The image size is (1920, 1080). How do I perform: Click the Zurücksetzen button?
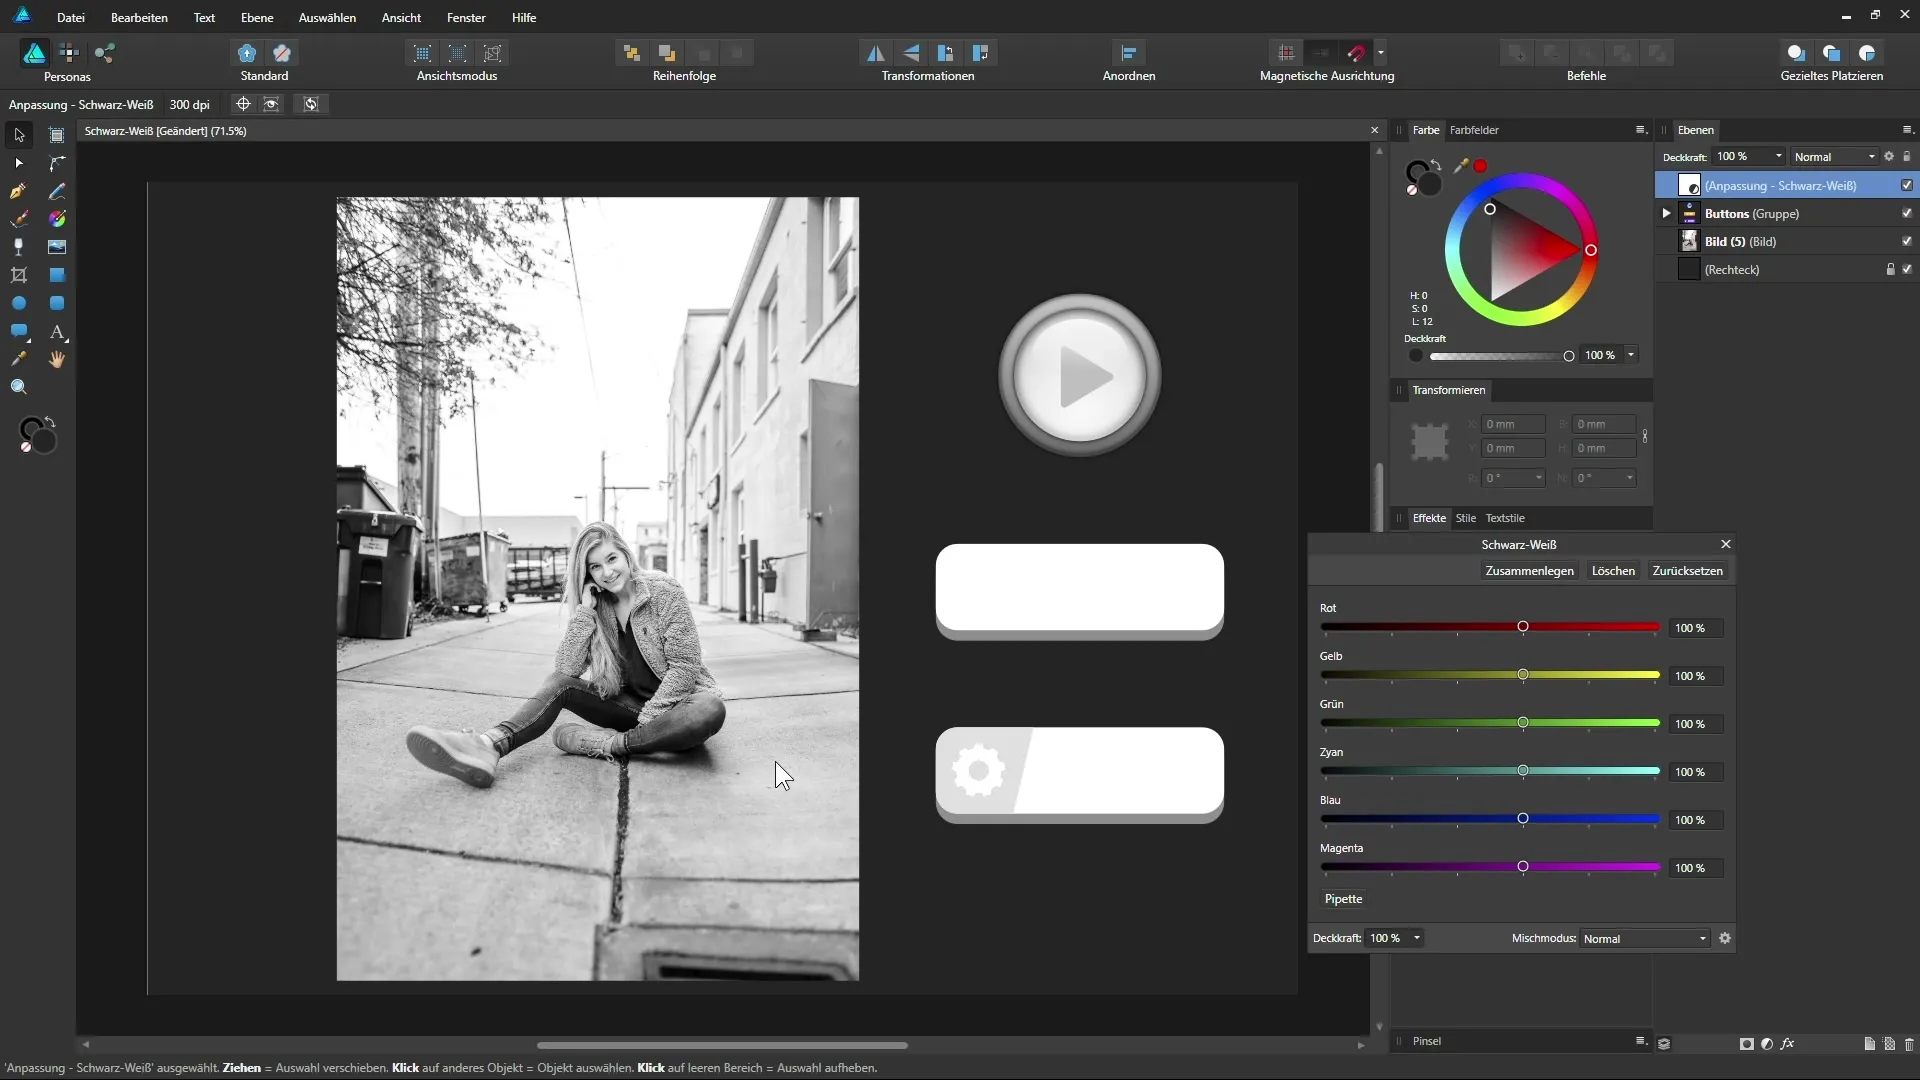pyautogui.click(x=1688, y=571)
